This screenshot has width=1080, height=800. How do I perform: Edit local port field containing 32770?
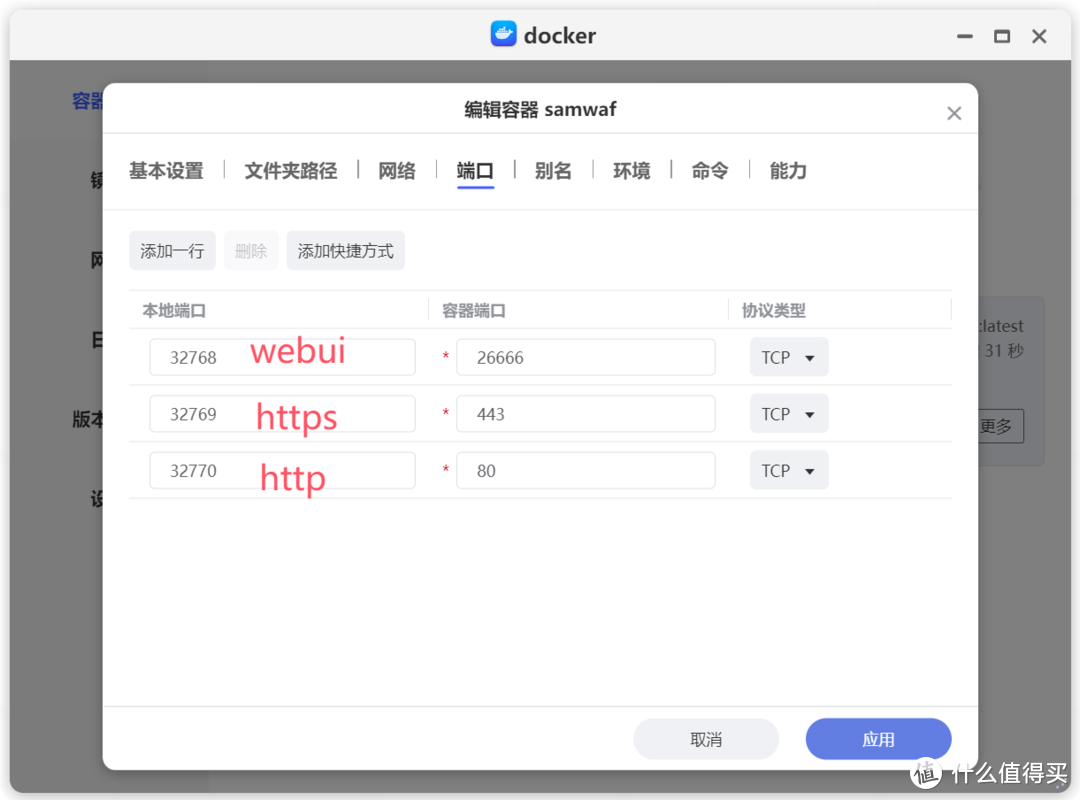click(x=282, y=470)
